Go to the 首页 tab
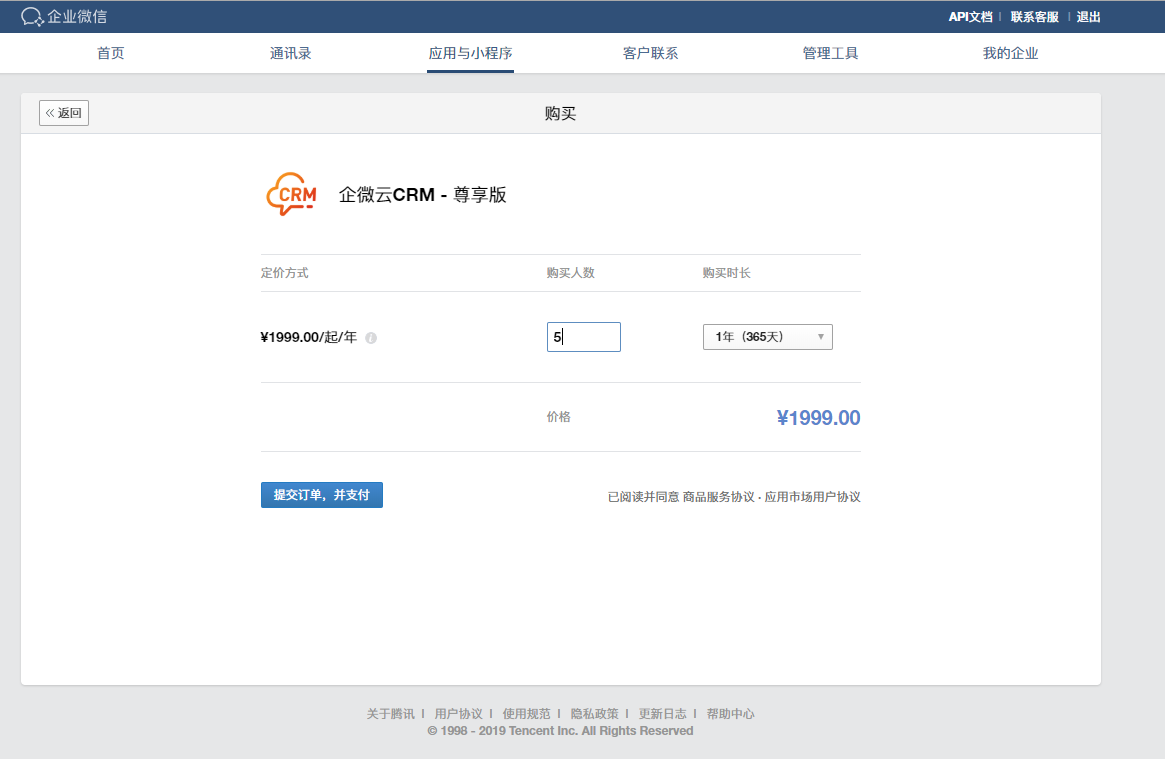Image resolution: width=1165 pixels, height=759 pixels. coord(111,53)
